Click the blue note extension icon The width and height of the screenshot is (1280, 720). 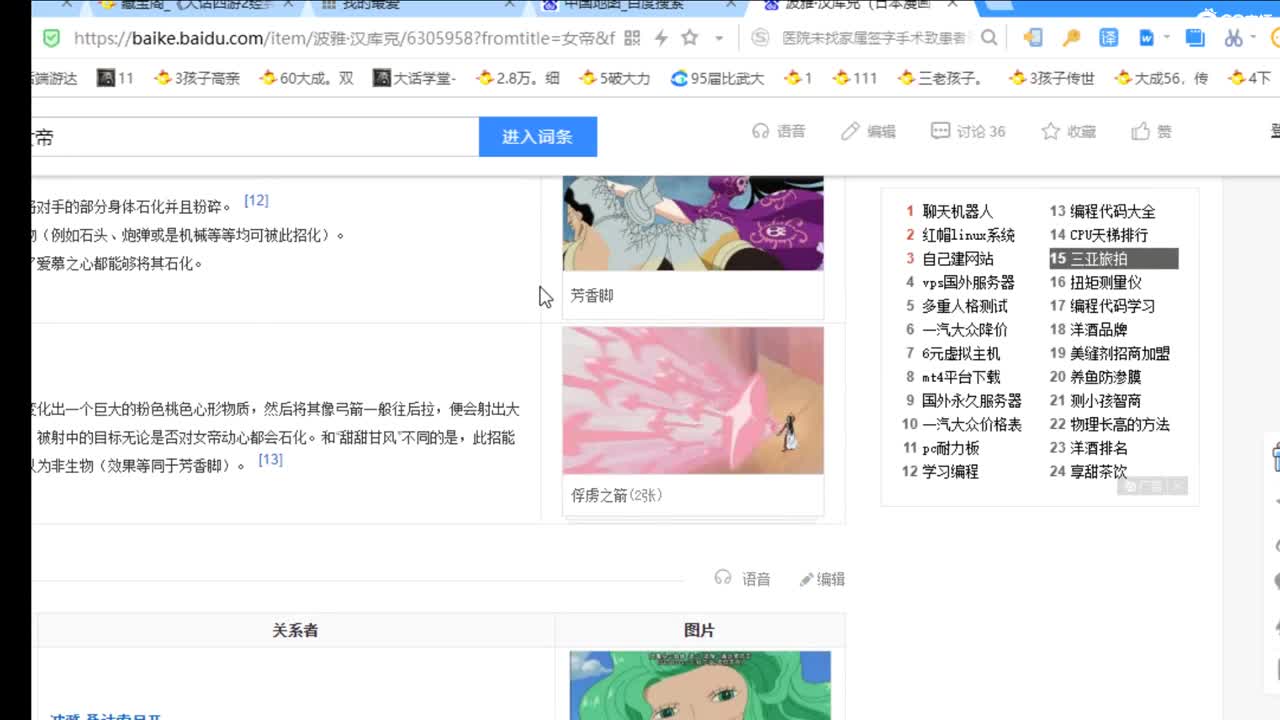point(1195,38)
